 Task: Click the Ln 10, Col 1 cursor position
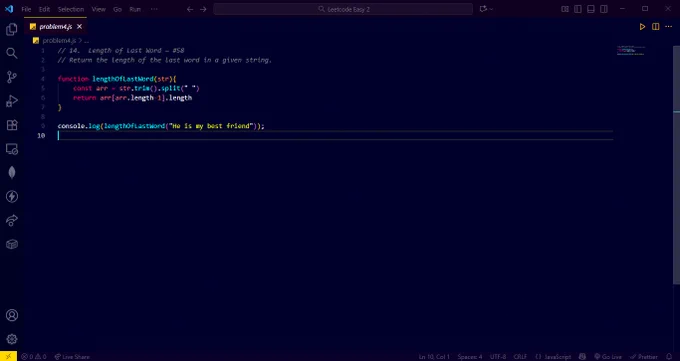point(434,357)
